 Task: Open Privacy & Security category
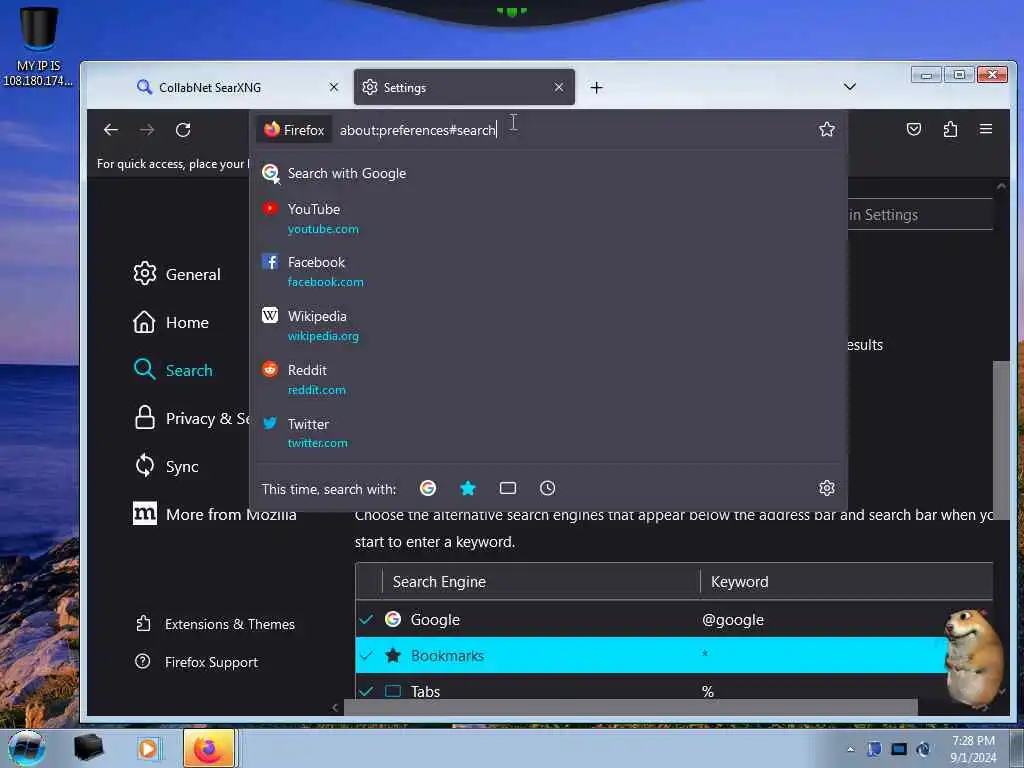191,419
